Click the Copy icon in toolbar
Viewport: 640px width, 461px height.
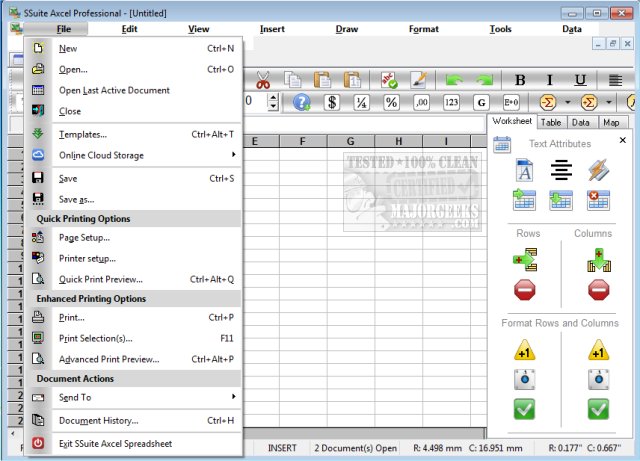(292, 80)
